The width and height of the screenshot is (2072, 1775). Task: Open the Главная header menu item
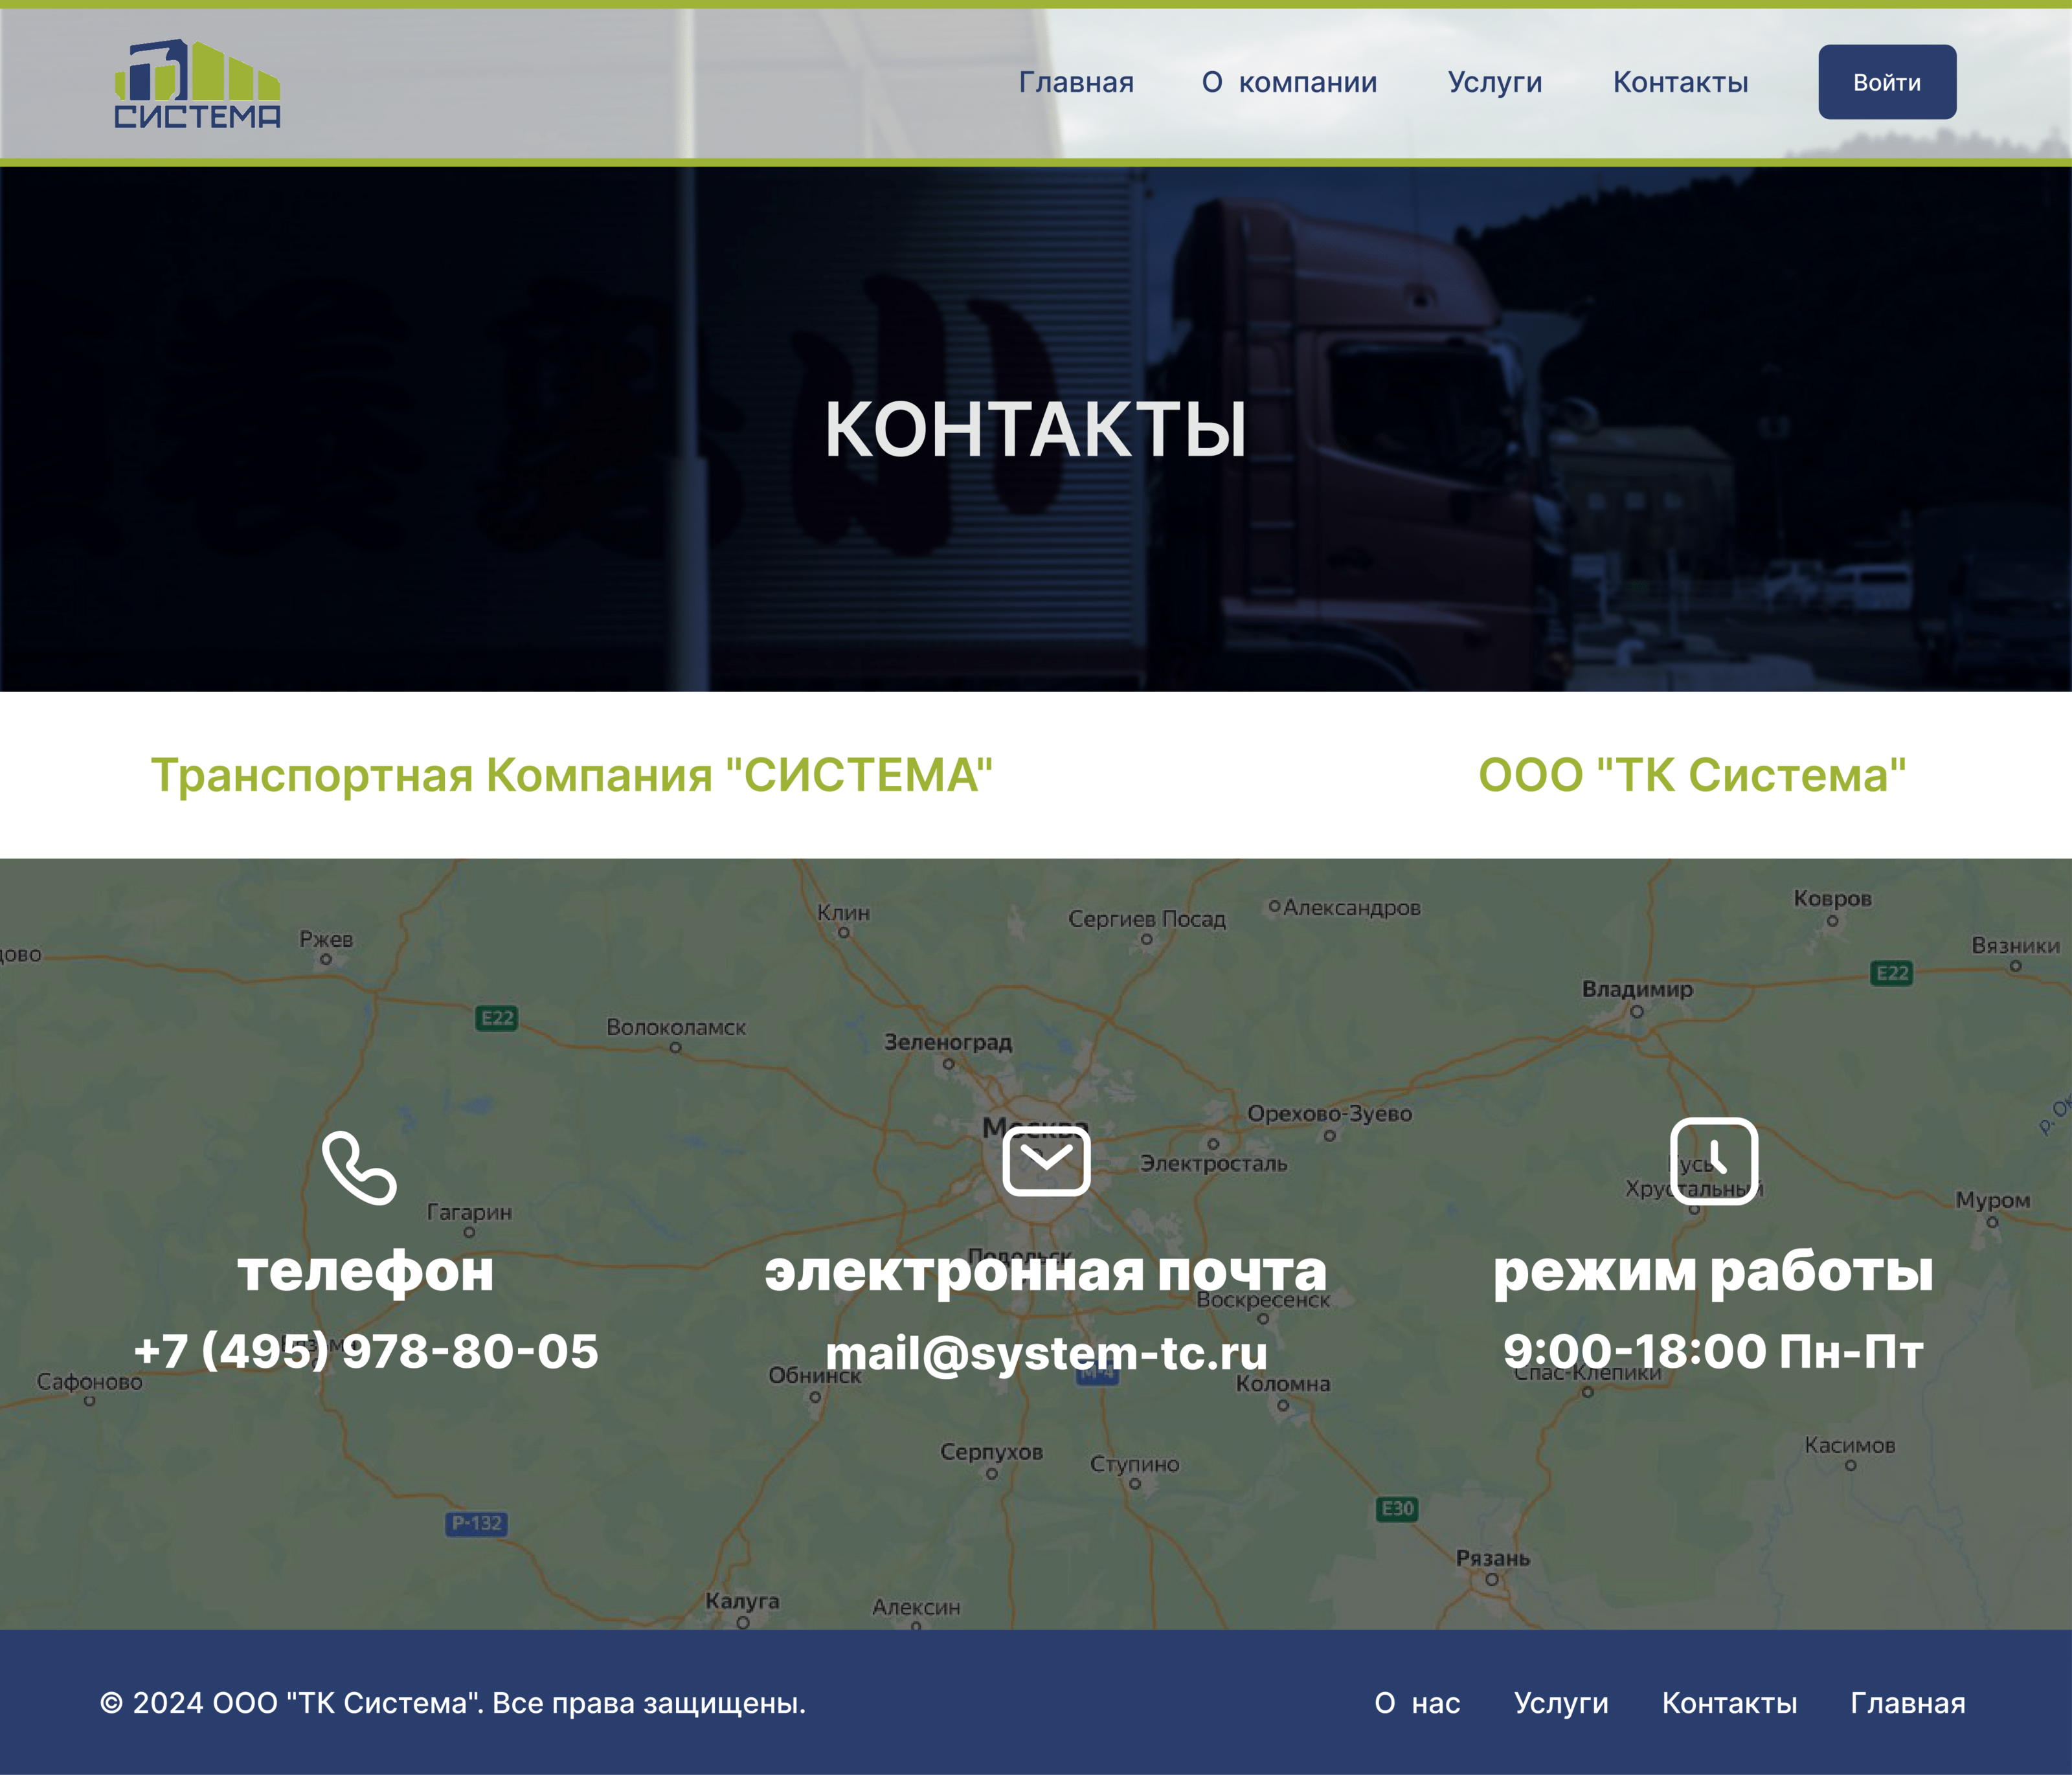[x=1076, y=82]
